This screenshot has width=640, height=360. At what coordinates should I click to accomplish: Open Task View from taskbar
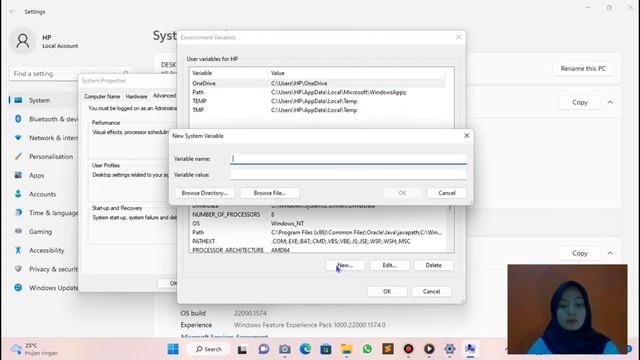pyautogui.click(x=242, y=349)
